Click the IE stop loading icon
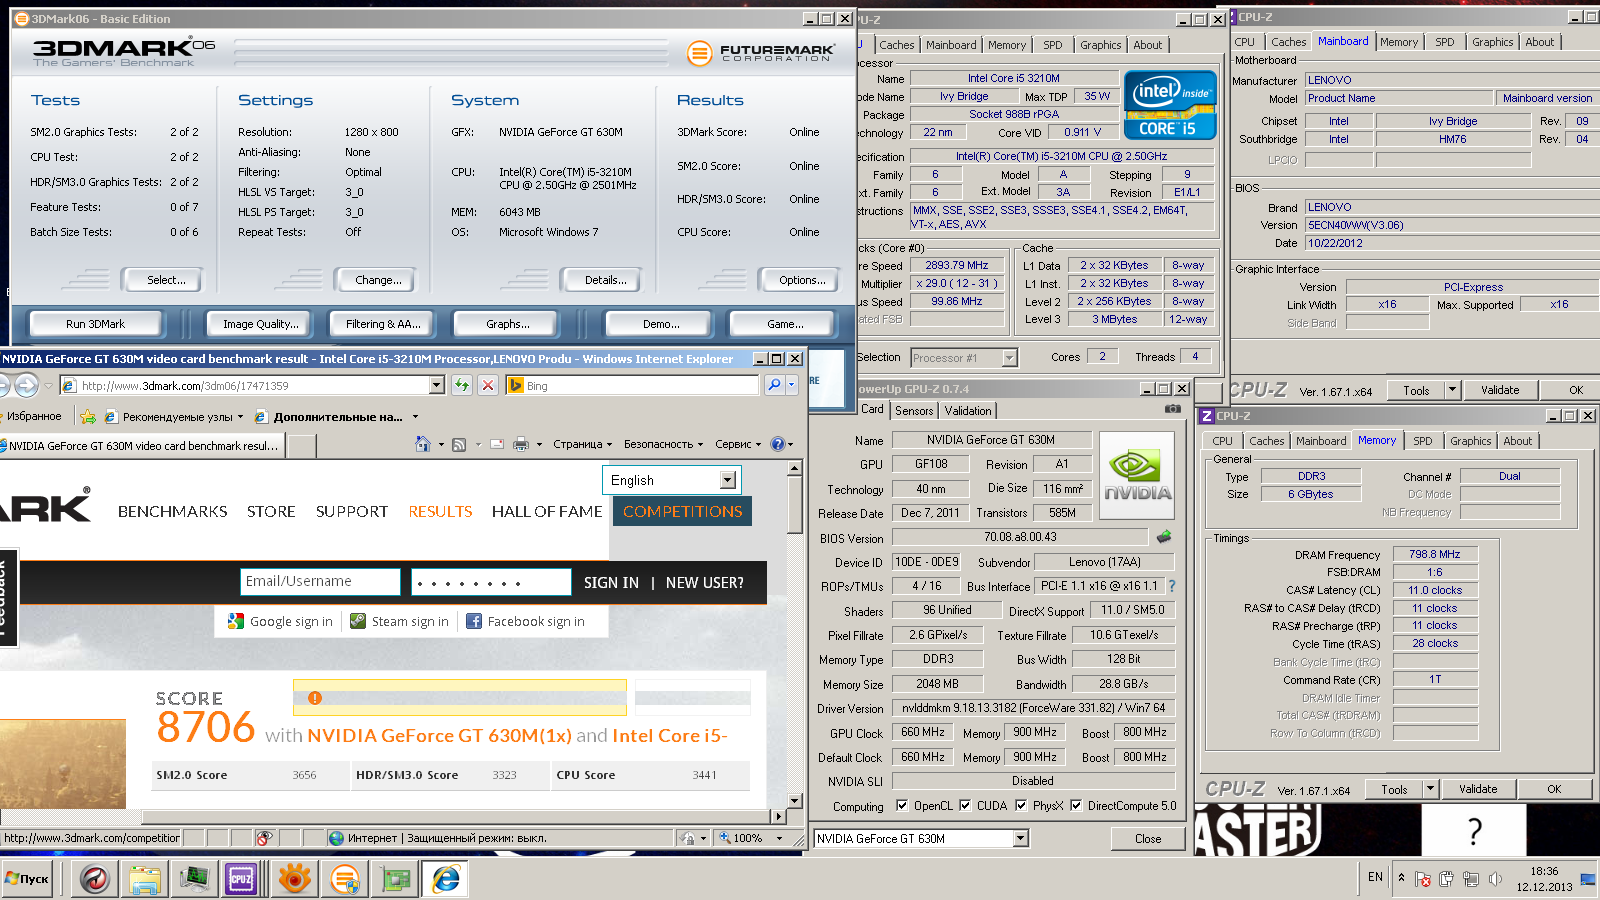The image size is (1600, 900). click(488, 385)
